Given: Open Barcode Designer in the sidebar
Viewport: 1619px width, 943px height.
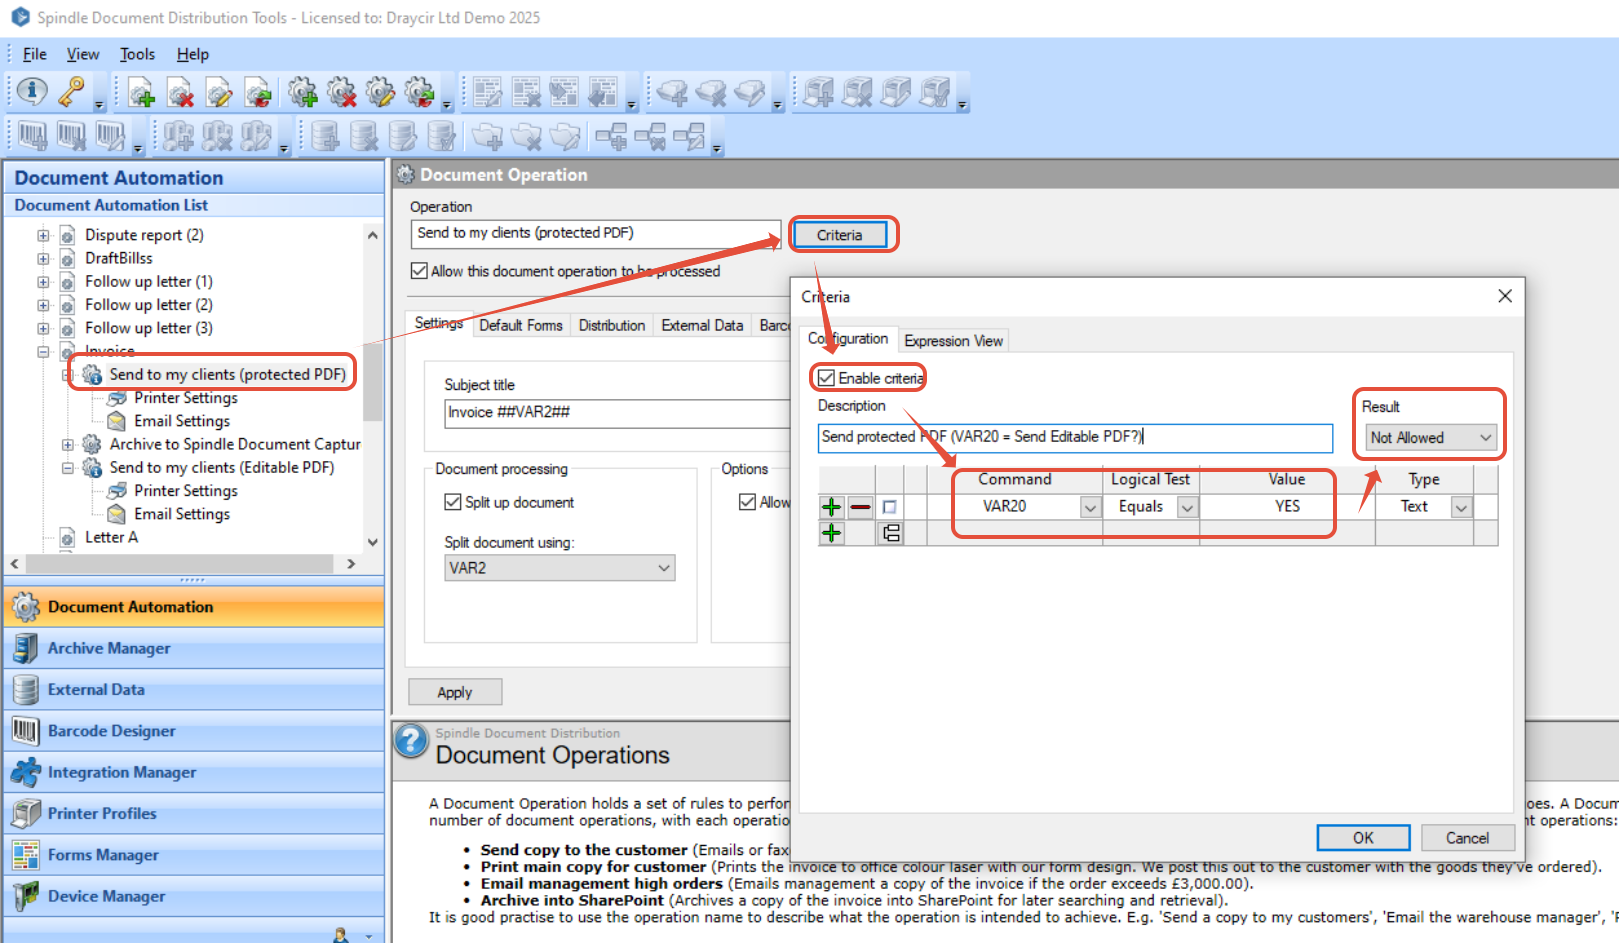Looking at the screenshot, I should tap(194, 731).
